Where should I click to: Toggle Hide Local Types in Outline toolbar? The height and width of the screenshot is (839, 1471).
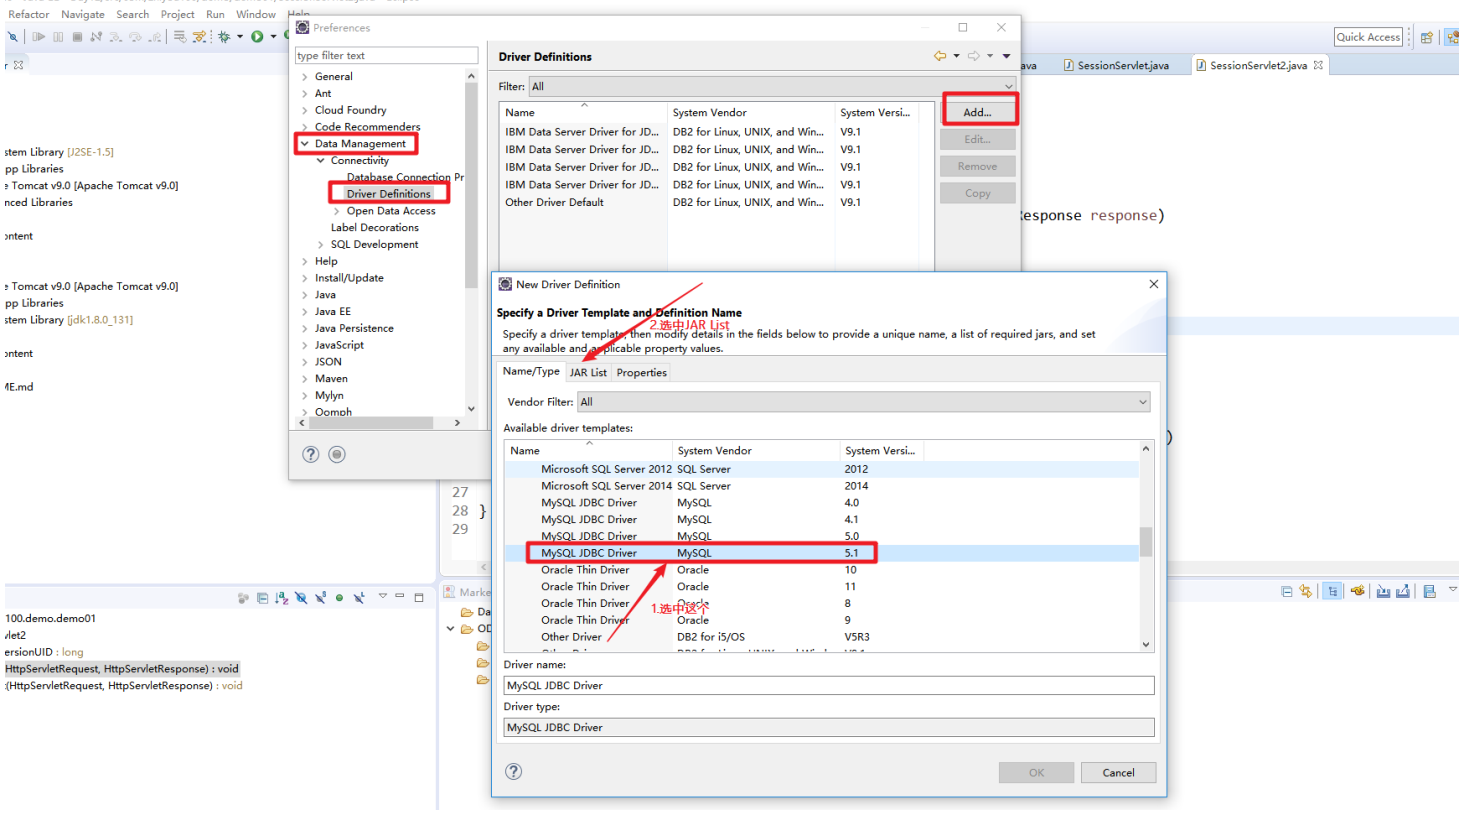359,598
